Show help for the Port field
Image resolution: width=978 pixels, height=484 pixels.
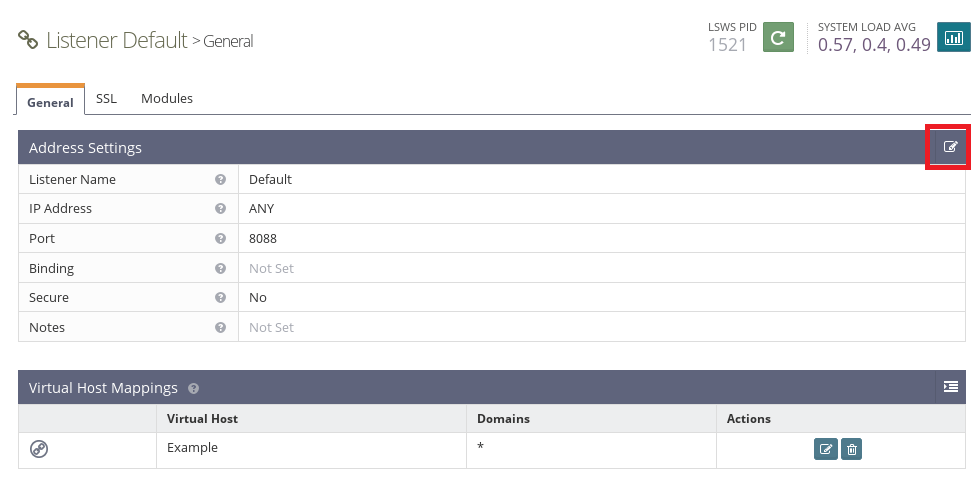[x=220, y=239]
